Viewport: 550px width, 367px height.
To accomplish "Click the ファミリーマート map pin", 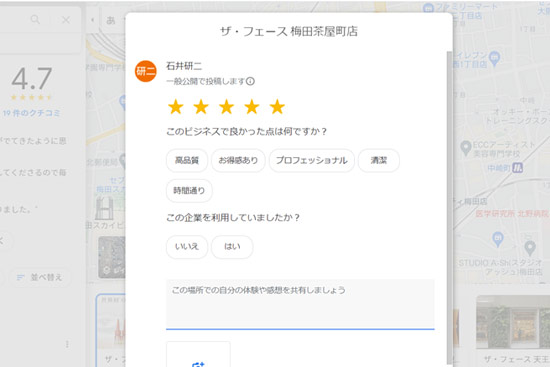I will (428, 8).
